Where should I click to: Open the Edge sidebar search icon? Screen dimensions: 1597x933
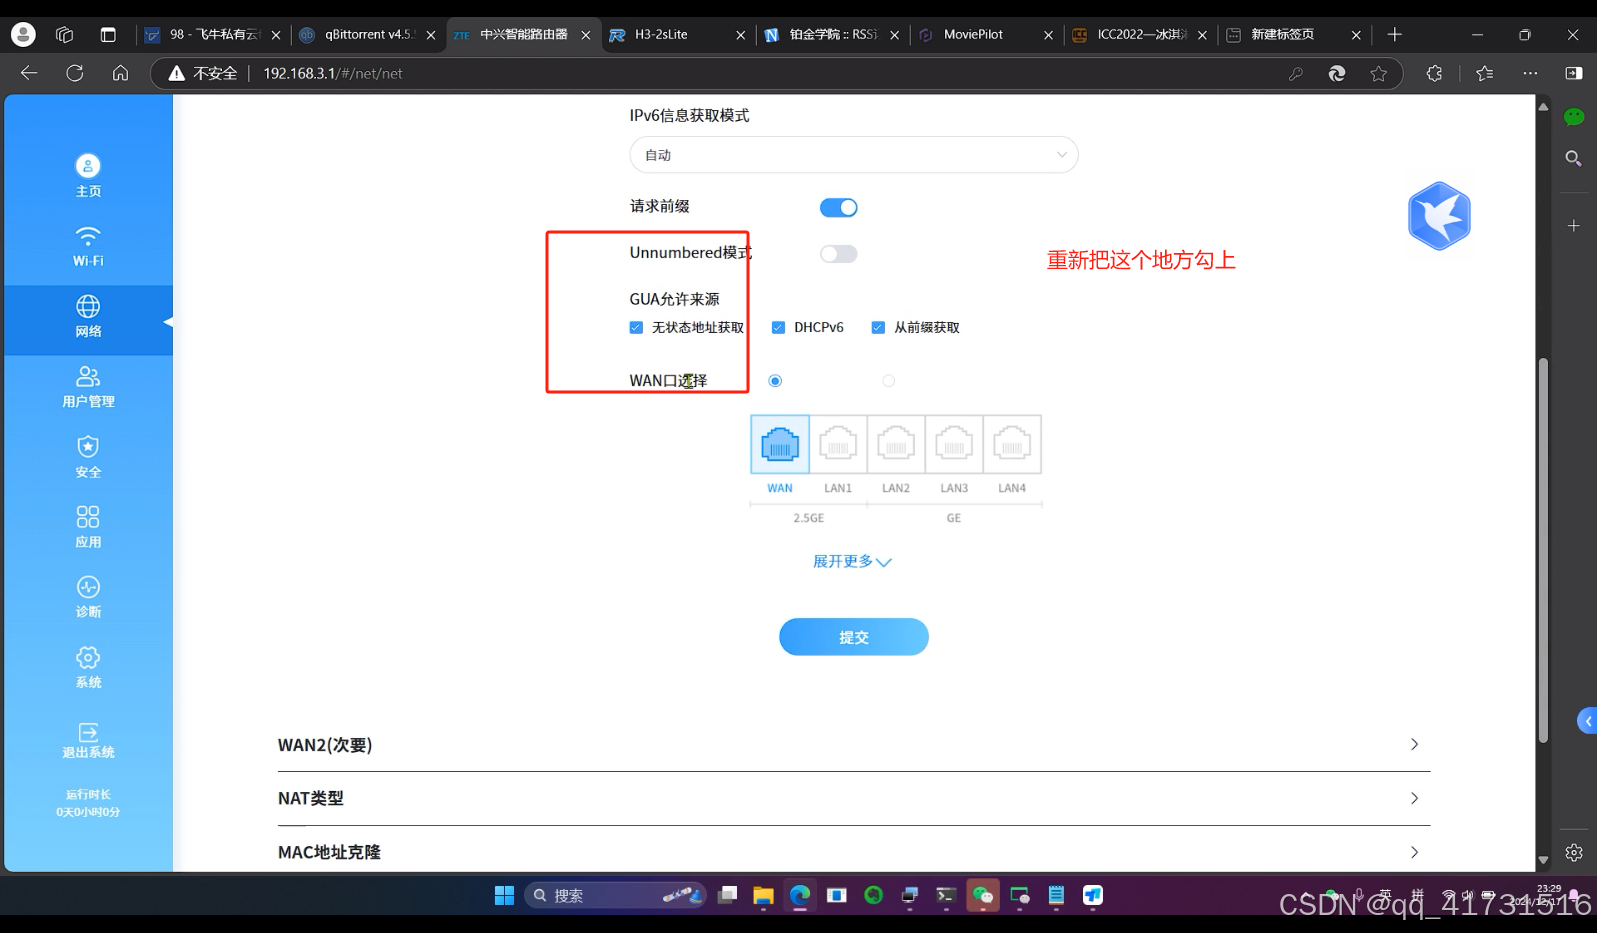click(x=1574, y=158)
